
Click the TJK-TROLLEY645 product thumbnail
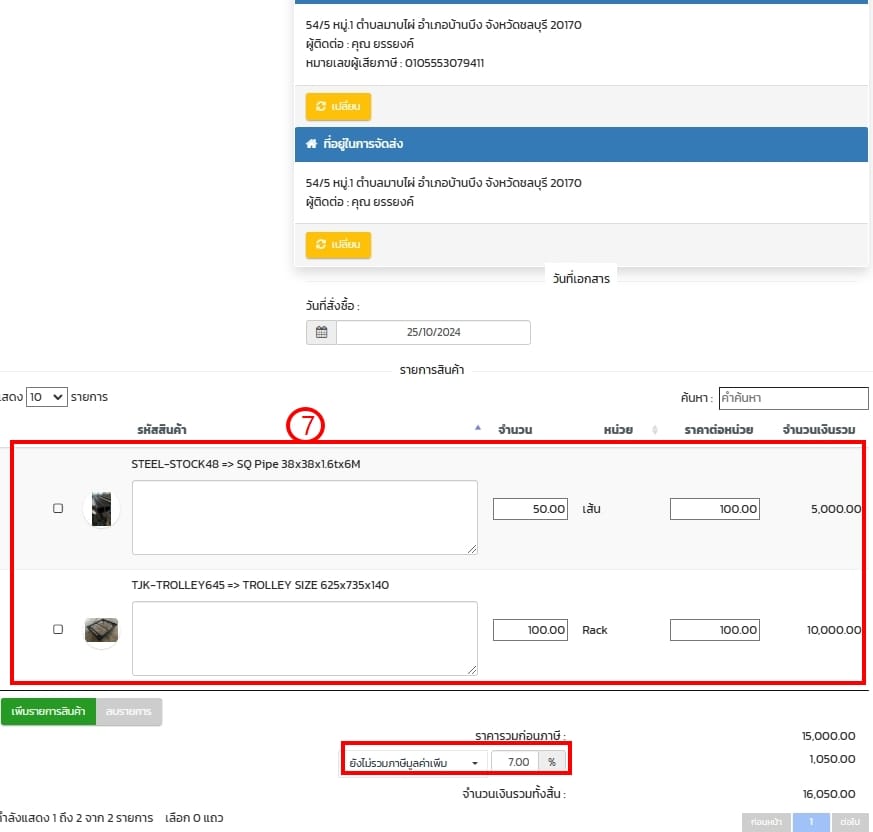(101, 630)
